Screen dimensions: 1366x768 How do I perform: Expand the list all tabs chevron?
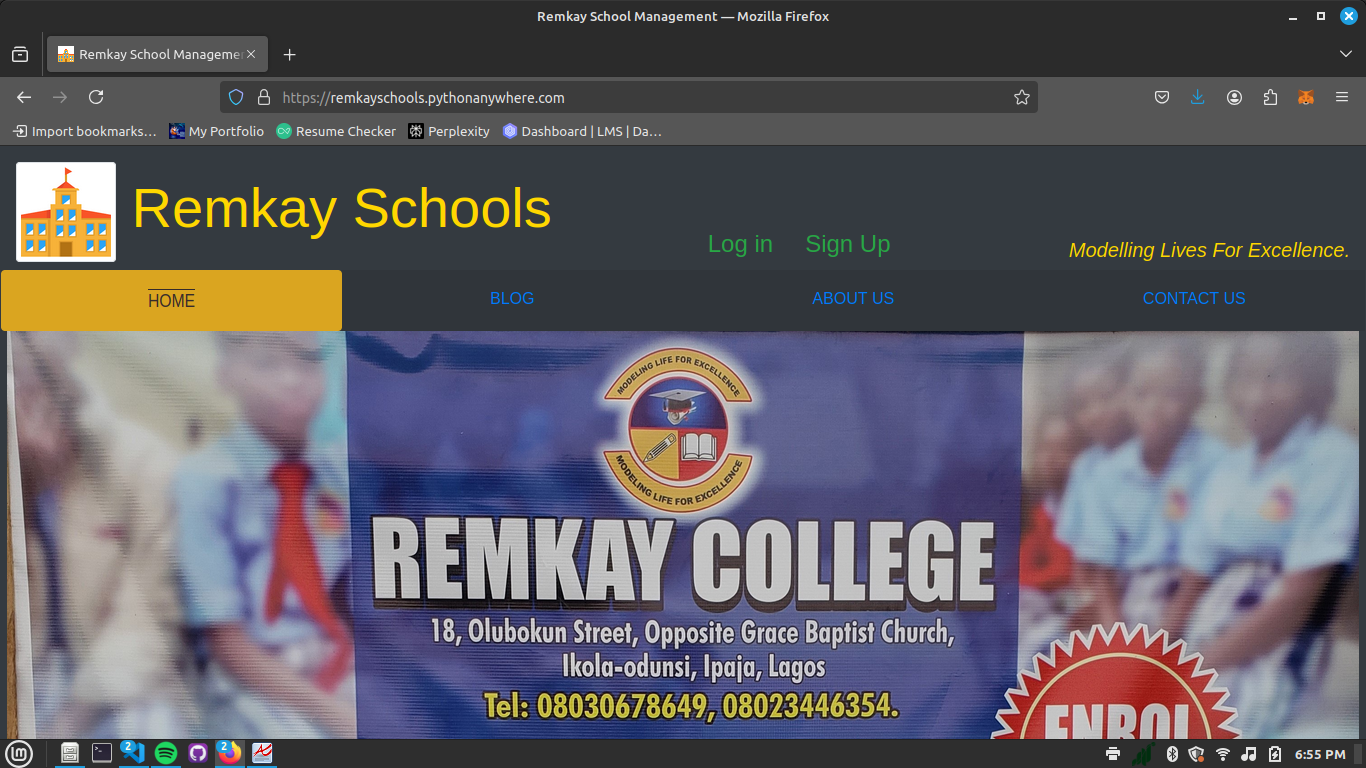click(1345, 54)
